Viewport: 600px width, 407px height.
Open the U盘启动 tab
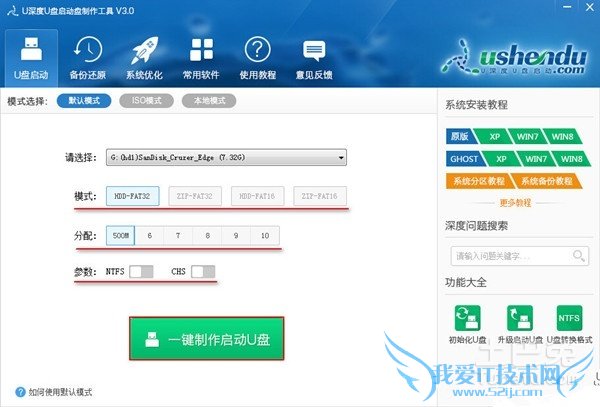[x=31, y=58]
